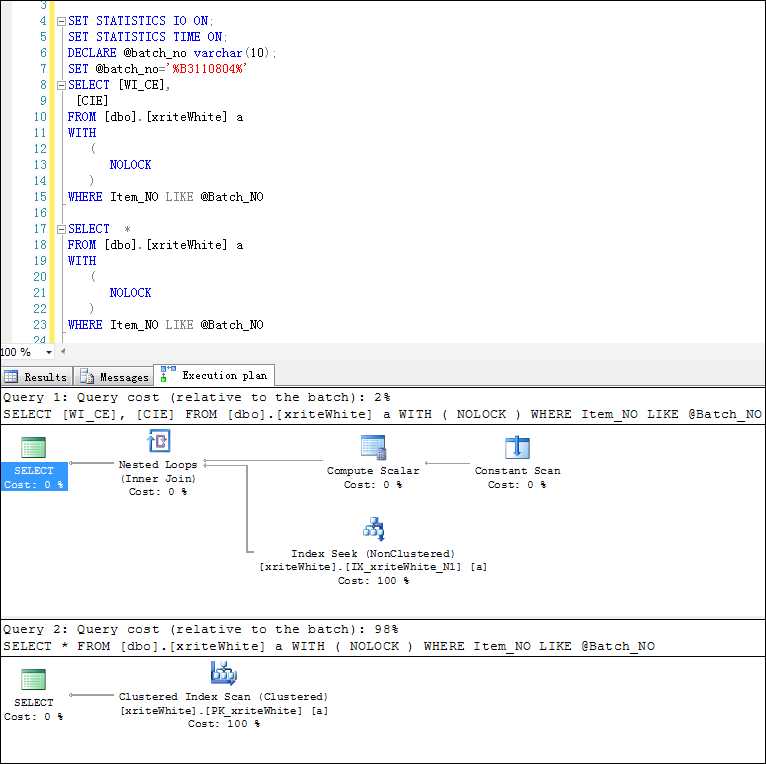Click the [IX_xriteWhite_N1] index name text
Screen dimensions: 766x764
402,567
